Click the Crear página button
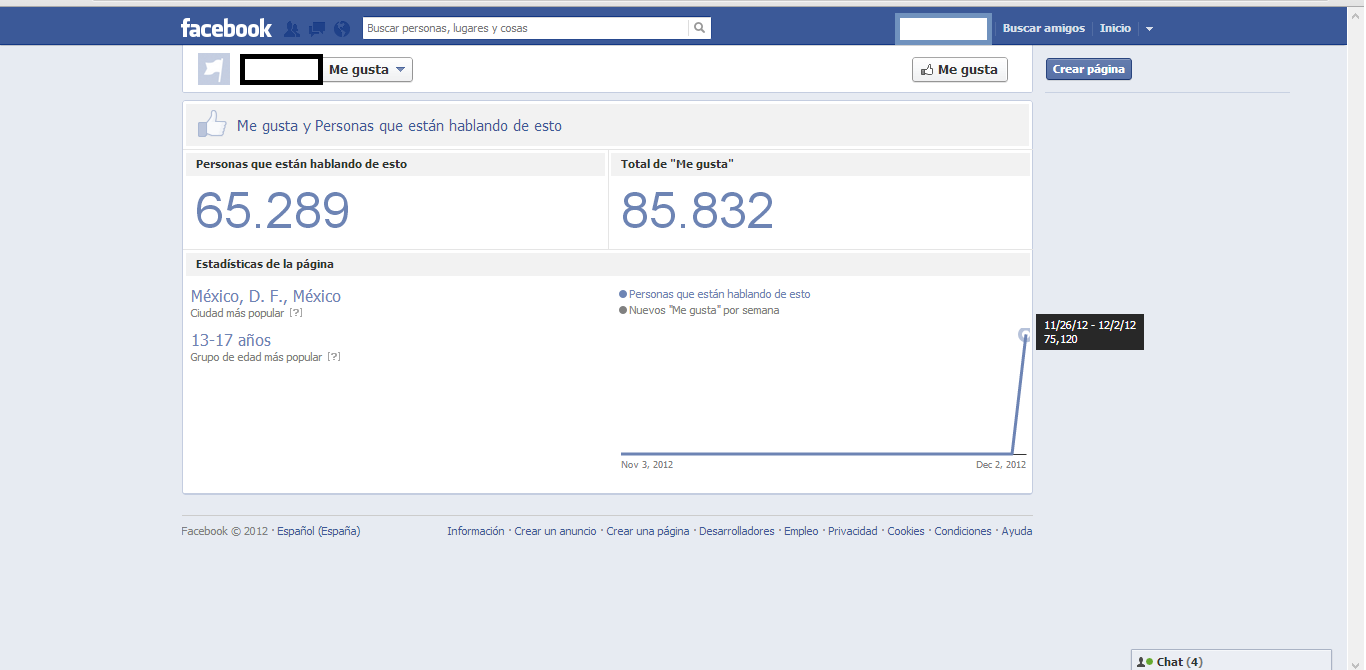 [x=1089, y=69]
